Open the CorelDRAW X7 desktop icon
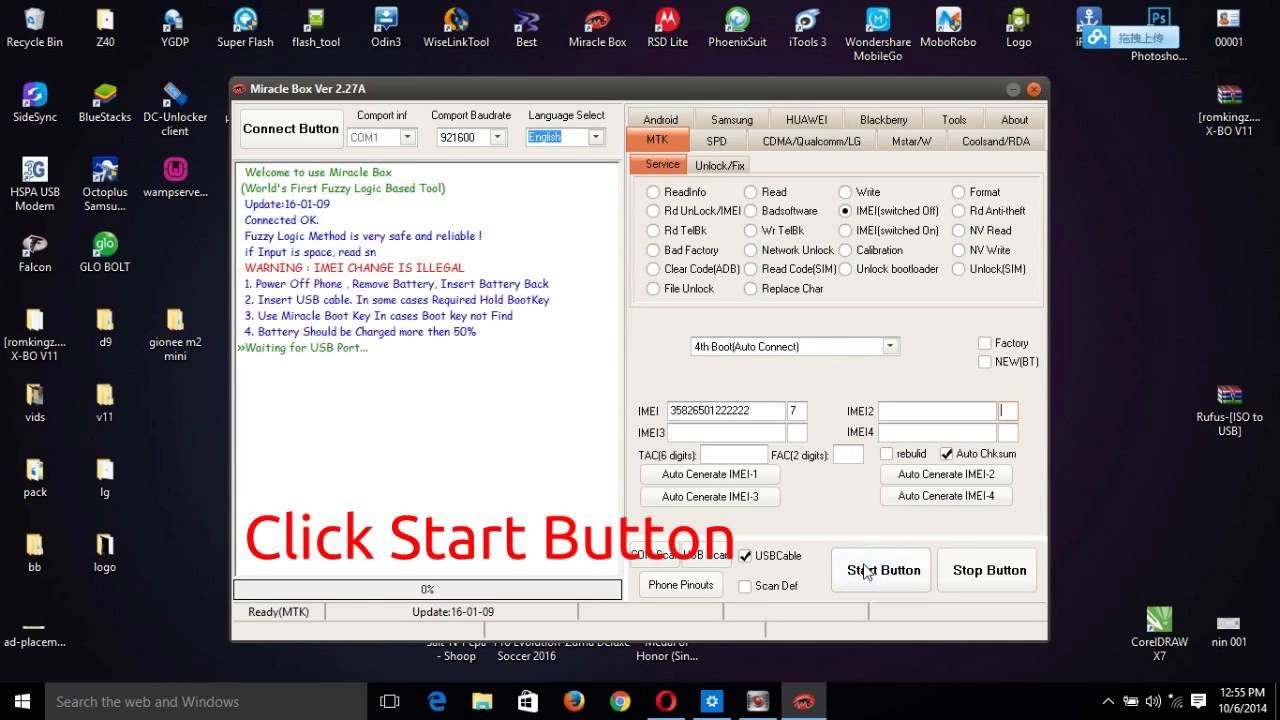The image size is (1280, 720). point(1159,634)
